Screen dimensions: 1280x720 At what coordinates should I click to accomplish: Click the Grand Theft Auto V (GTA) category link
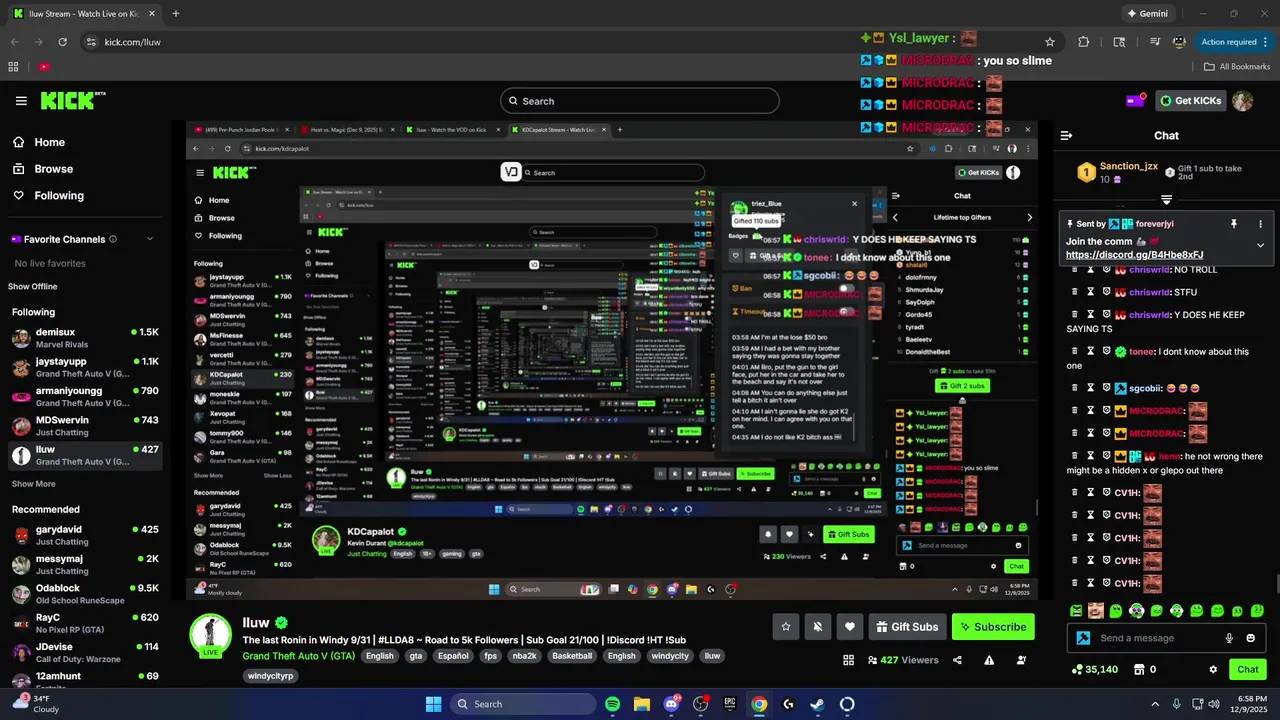tap(299, 656)
